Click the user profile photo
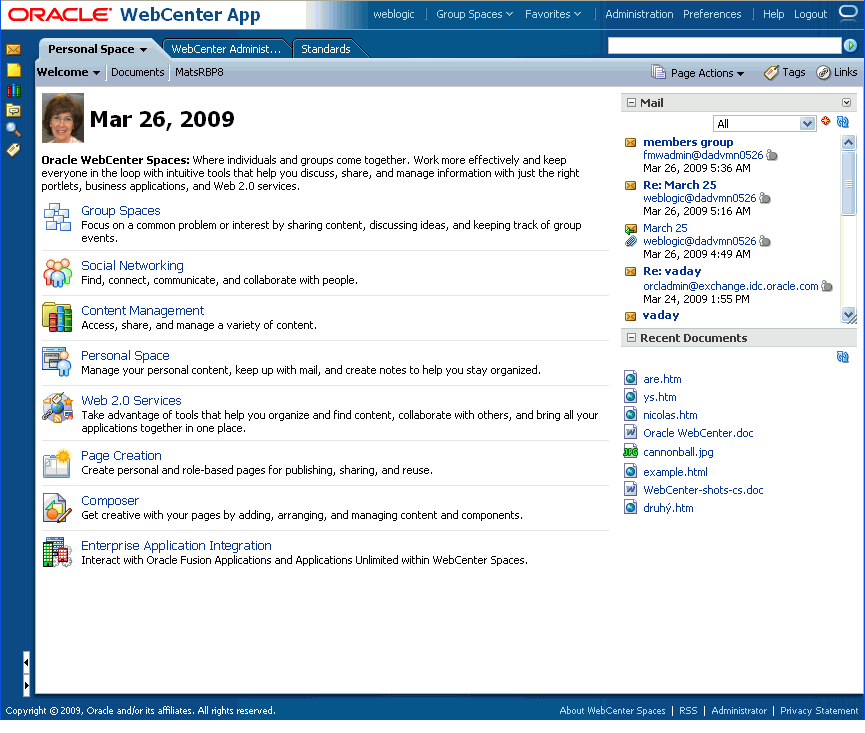This screenshot has width=865, height=733. click(63, 118)
